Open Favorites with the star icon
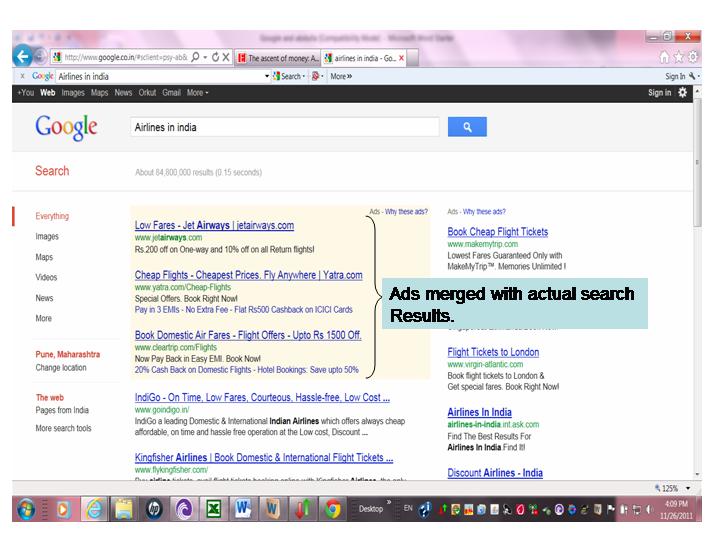720x540 pixels. pos(679,57)
